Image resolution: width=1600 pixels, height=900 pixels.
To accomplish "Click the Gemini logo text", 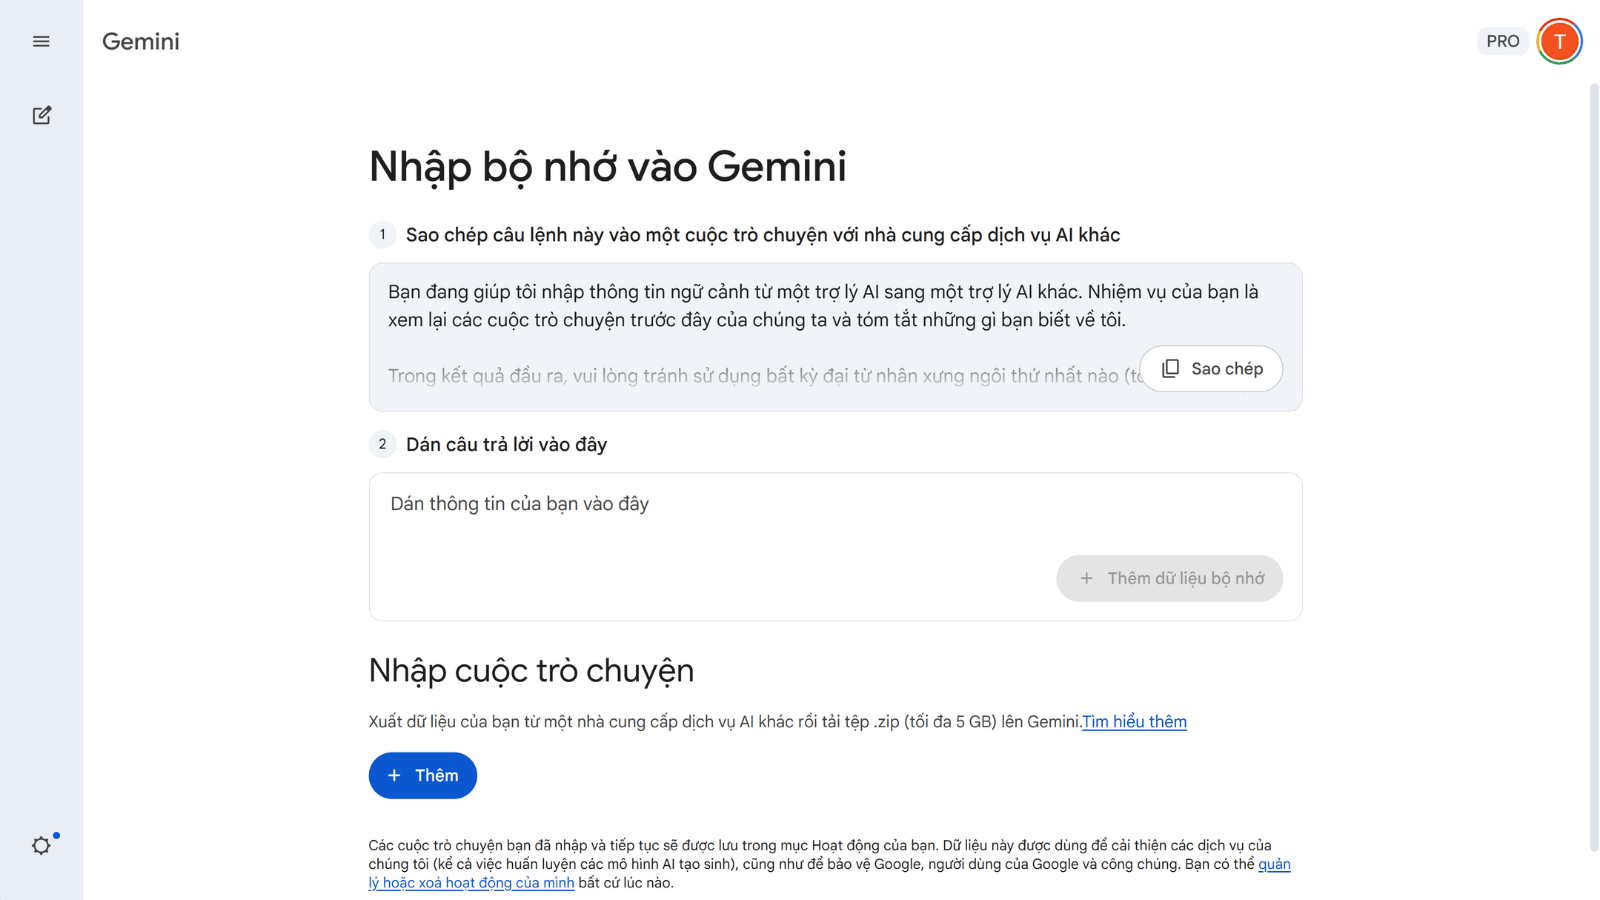I will (141, 41).
